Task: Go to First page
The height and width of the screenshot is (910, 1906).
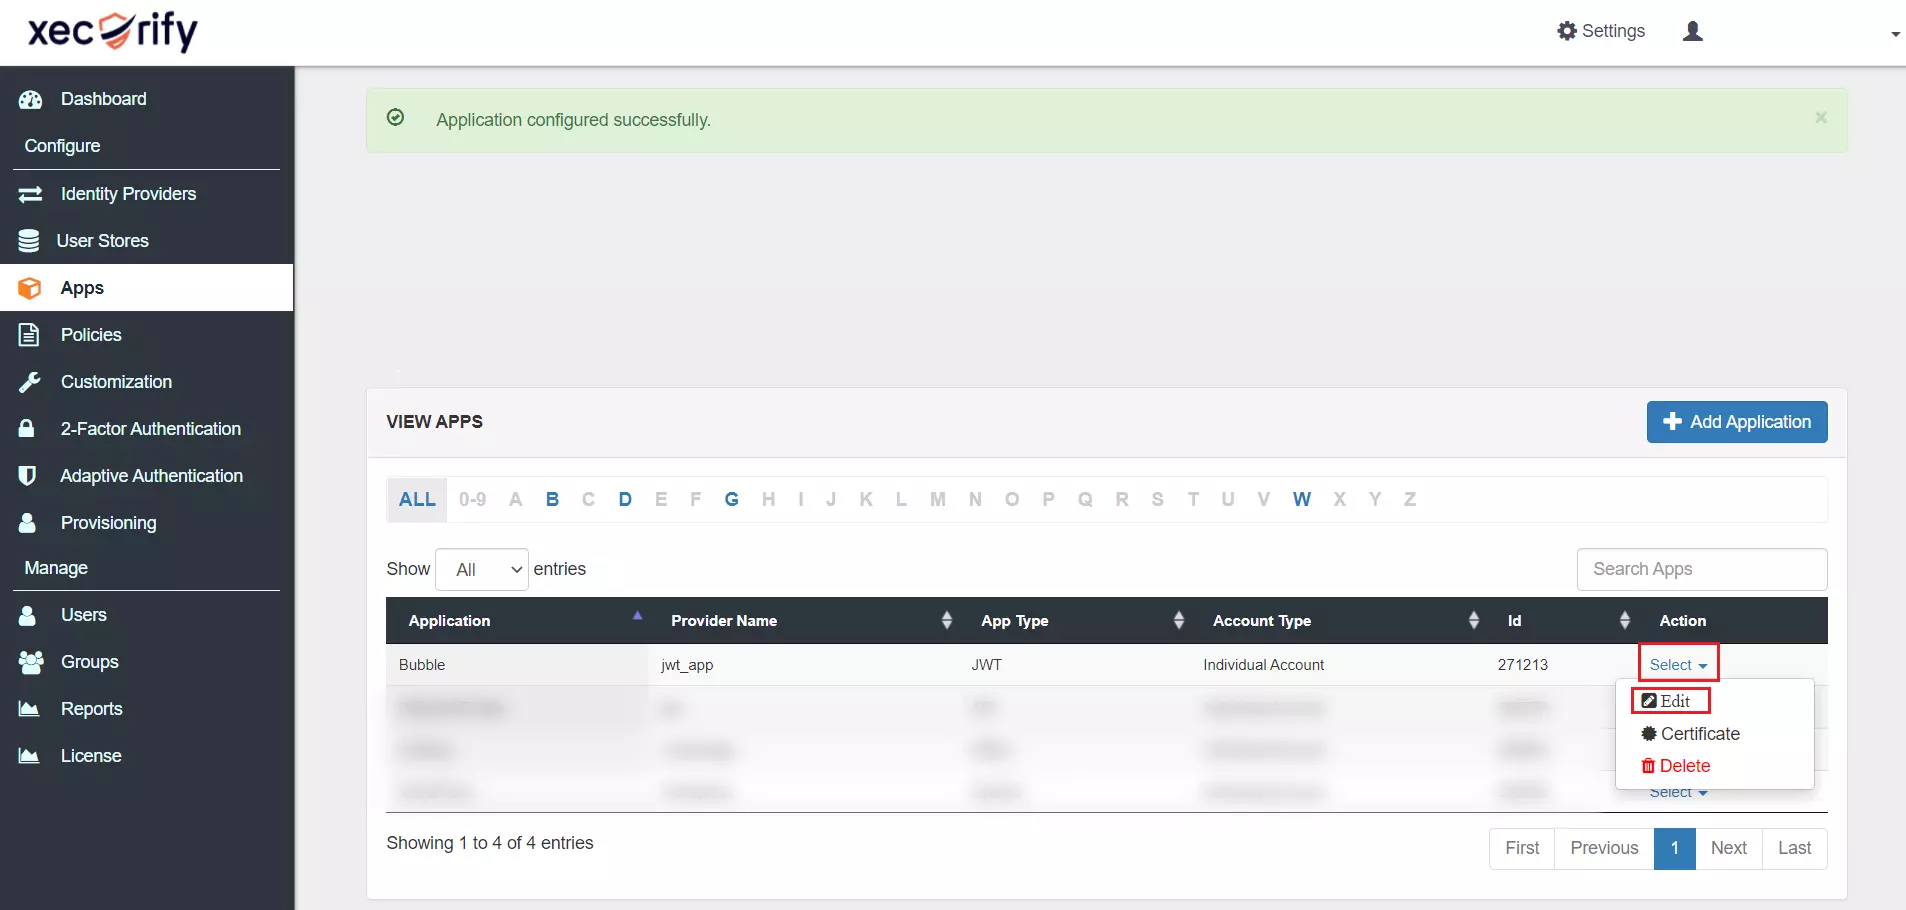Action: [1522, 848]
